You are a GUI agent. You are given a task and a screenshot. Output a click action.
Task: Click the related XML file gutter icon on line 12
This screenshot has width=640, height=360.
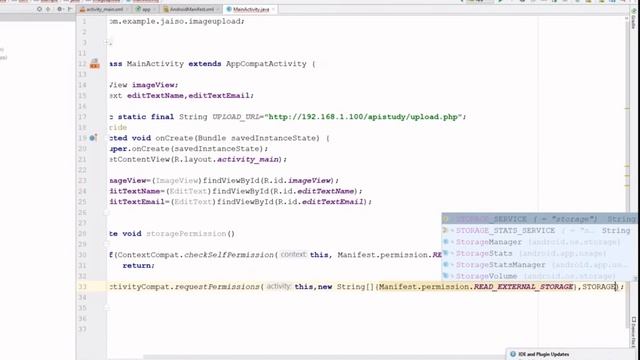click(95, 64)
